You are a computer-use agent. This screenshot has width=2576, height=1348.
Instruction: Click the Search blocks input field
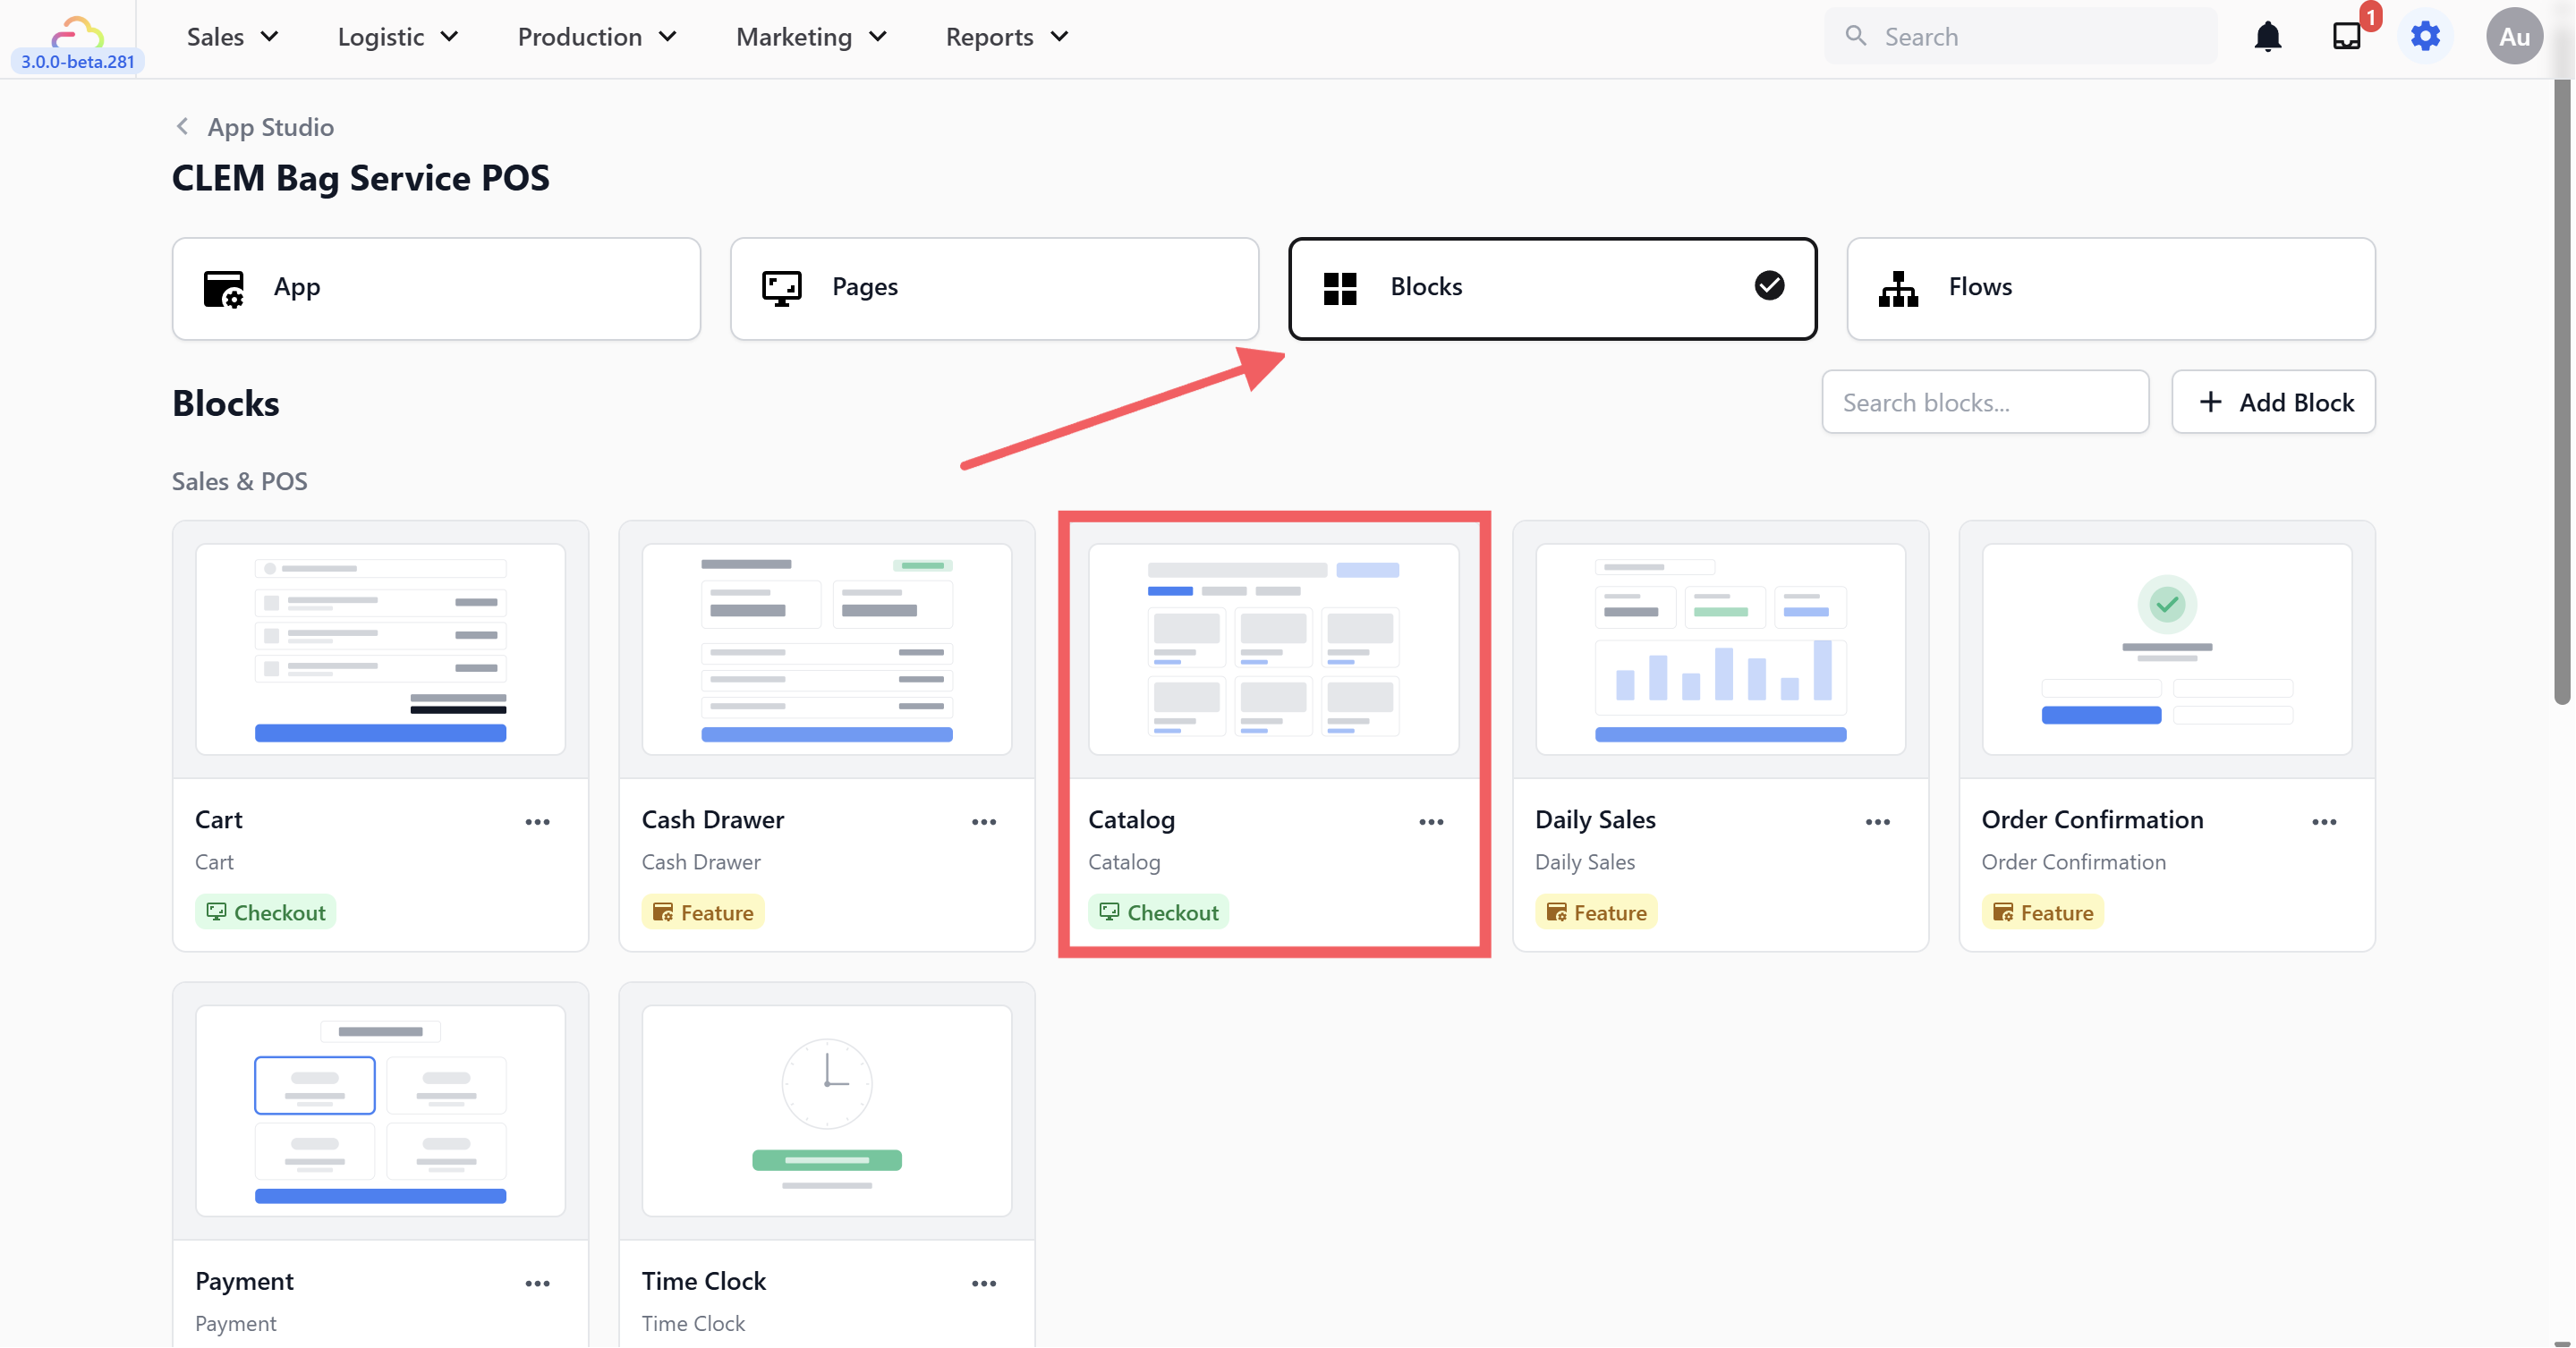(1984, 402)
